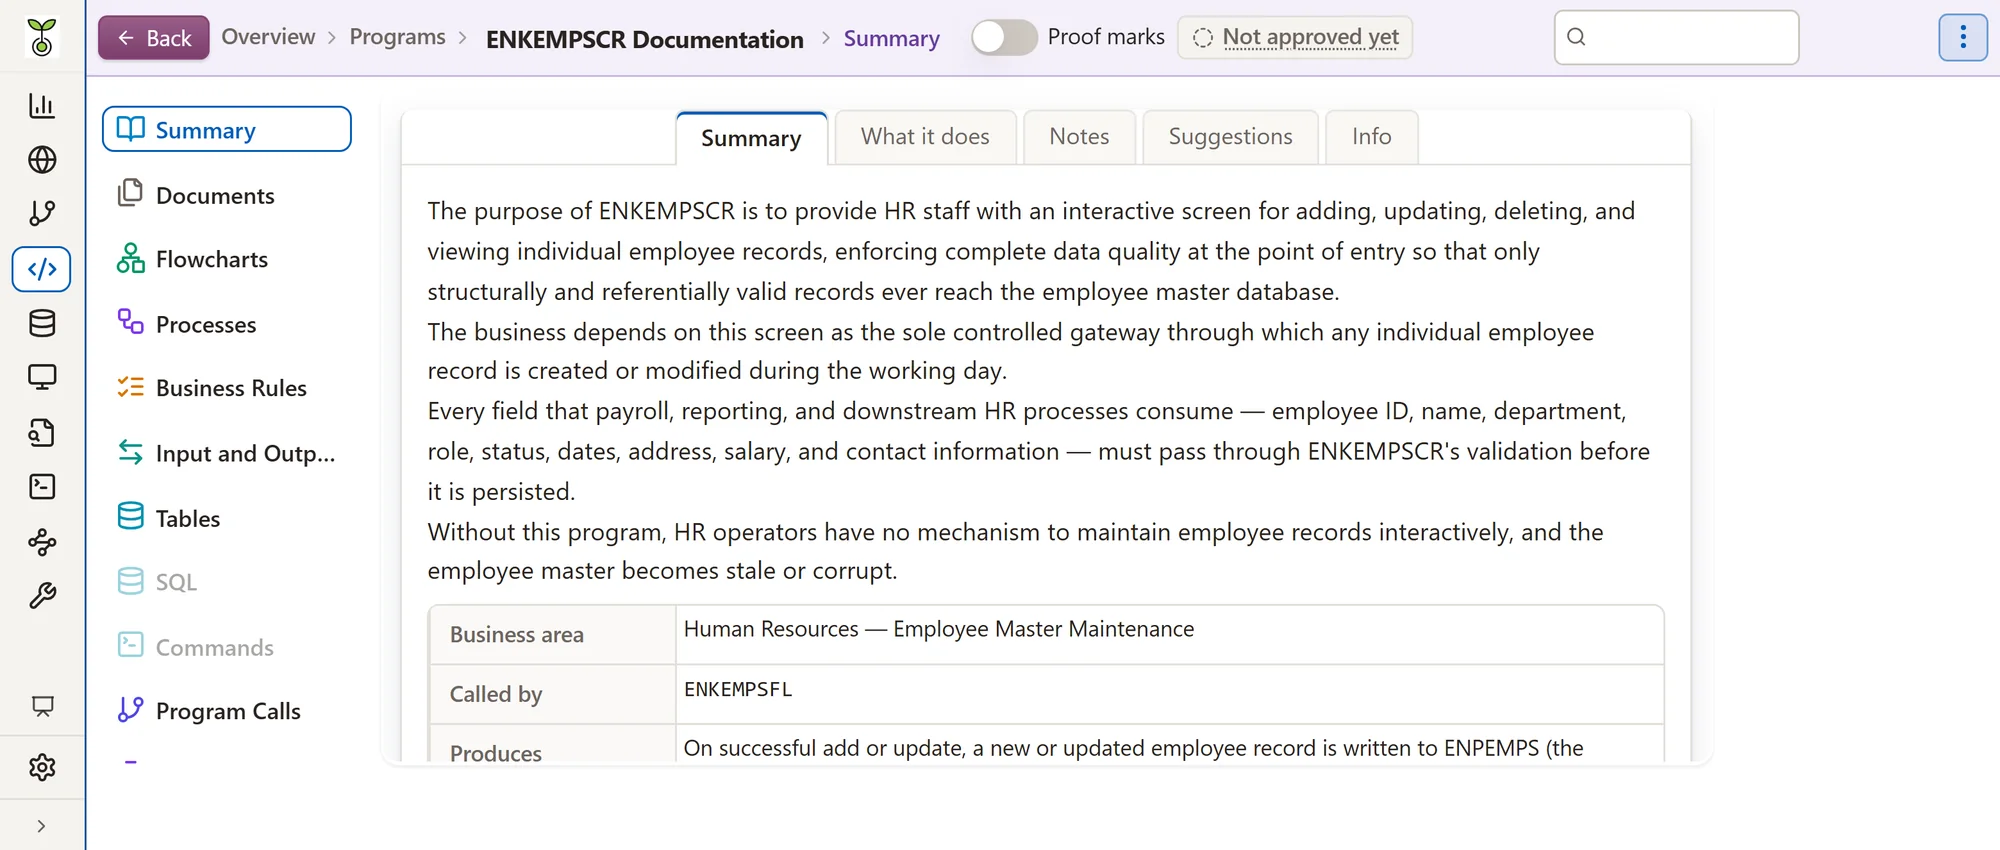Select the Summary tab in content panel
Image resolution: width=2000 pixels, height=850 pixels.
point(751,138)
